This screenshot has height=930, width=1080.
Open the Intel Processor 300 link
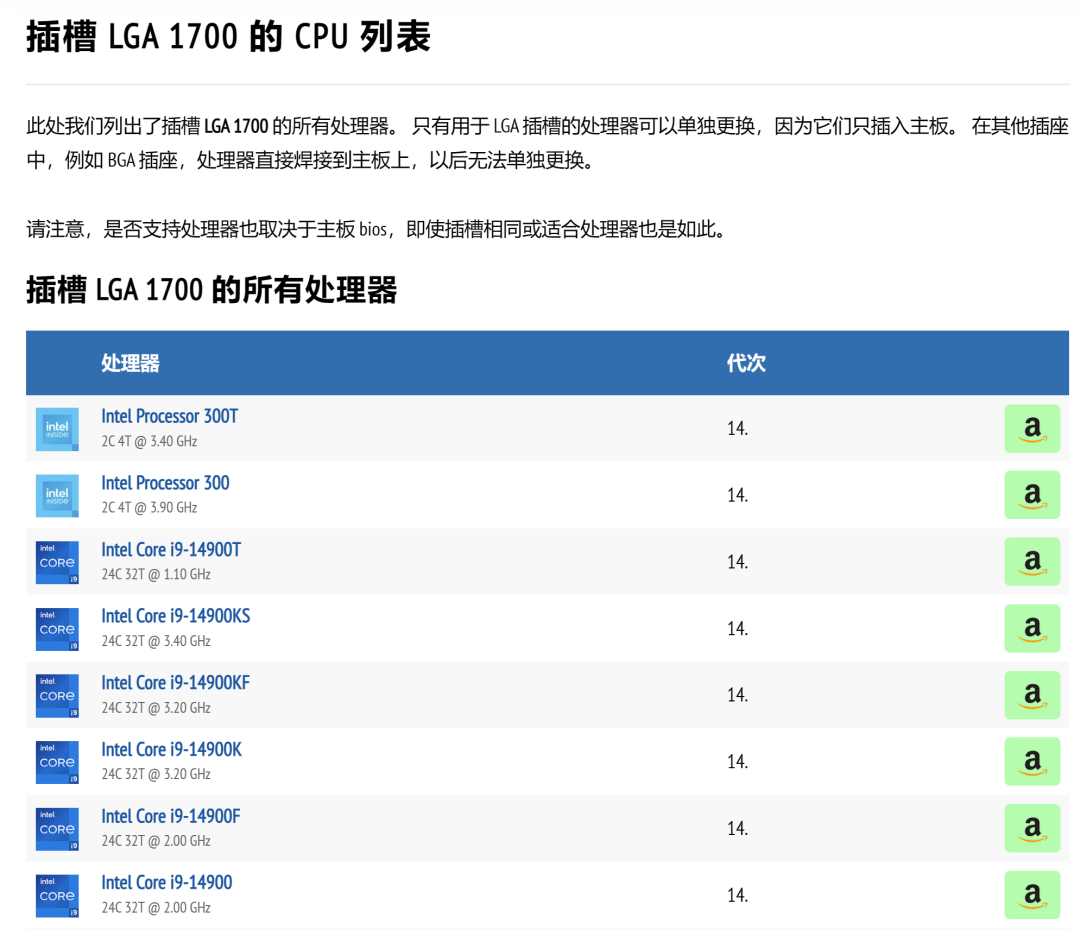(165, 483)
